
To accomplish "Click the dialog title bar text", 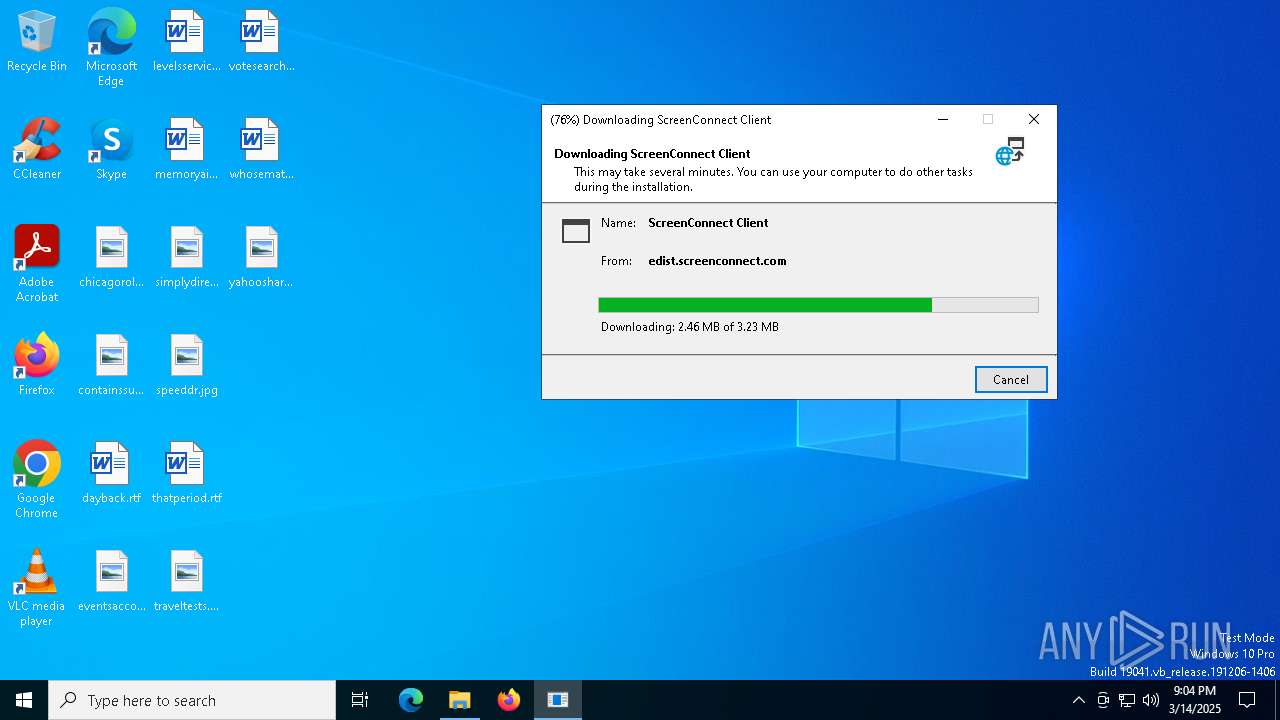I will 661,119.
